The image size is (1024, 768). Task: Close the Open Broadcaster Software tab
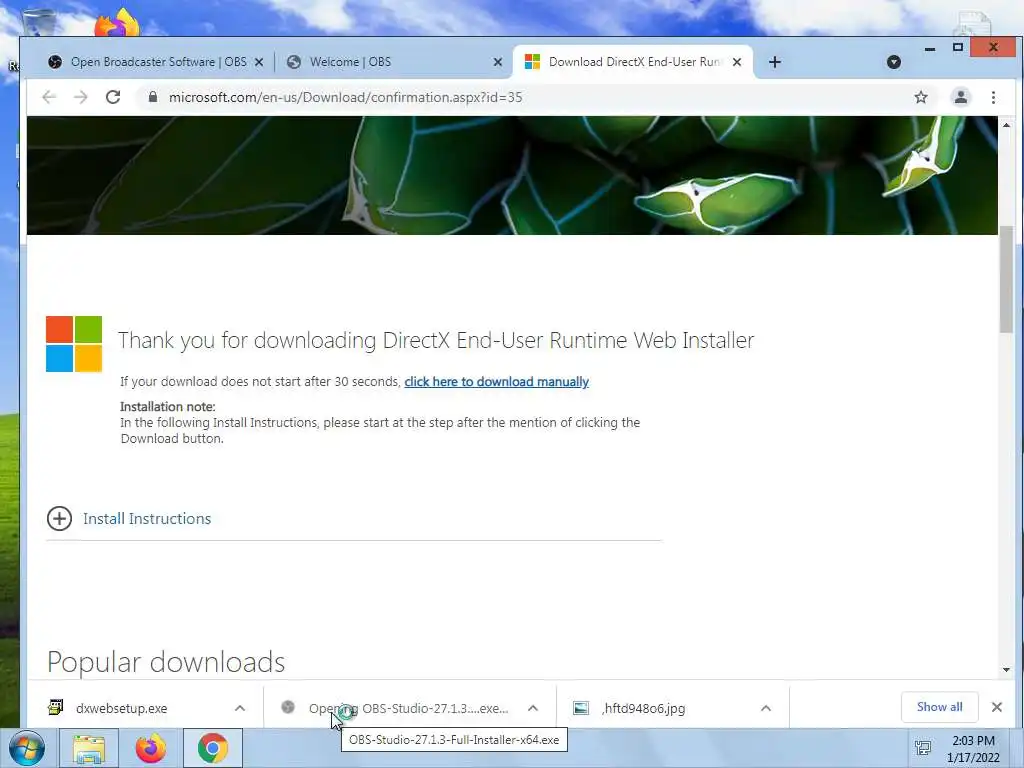(259, 62)
